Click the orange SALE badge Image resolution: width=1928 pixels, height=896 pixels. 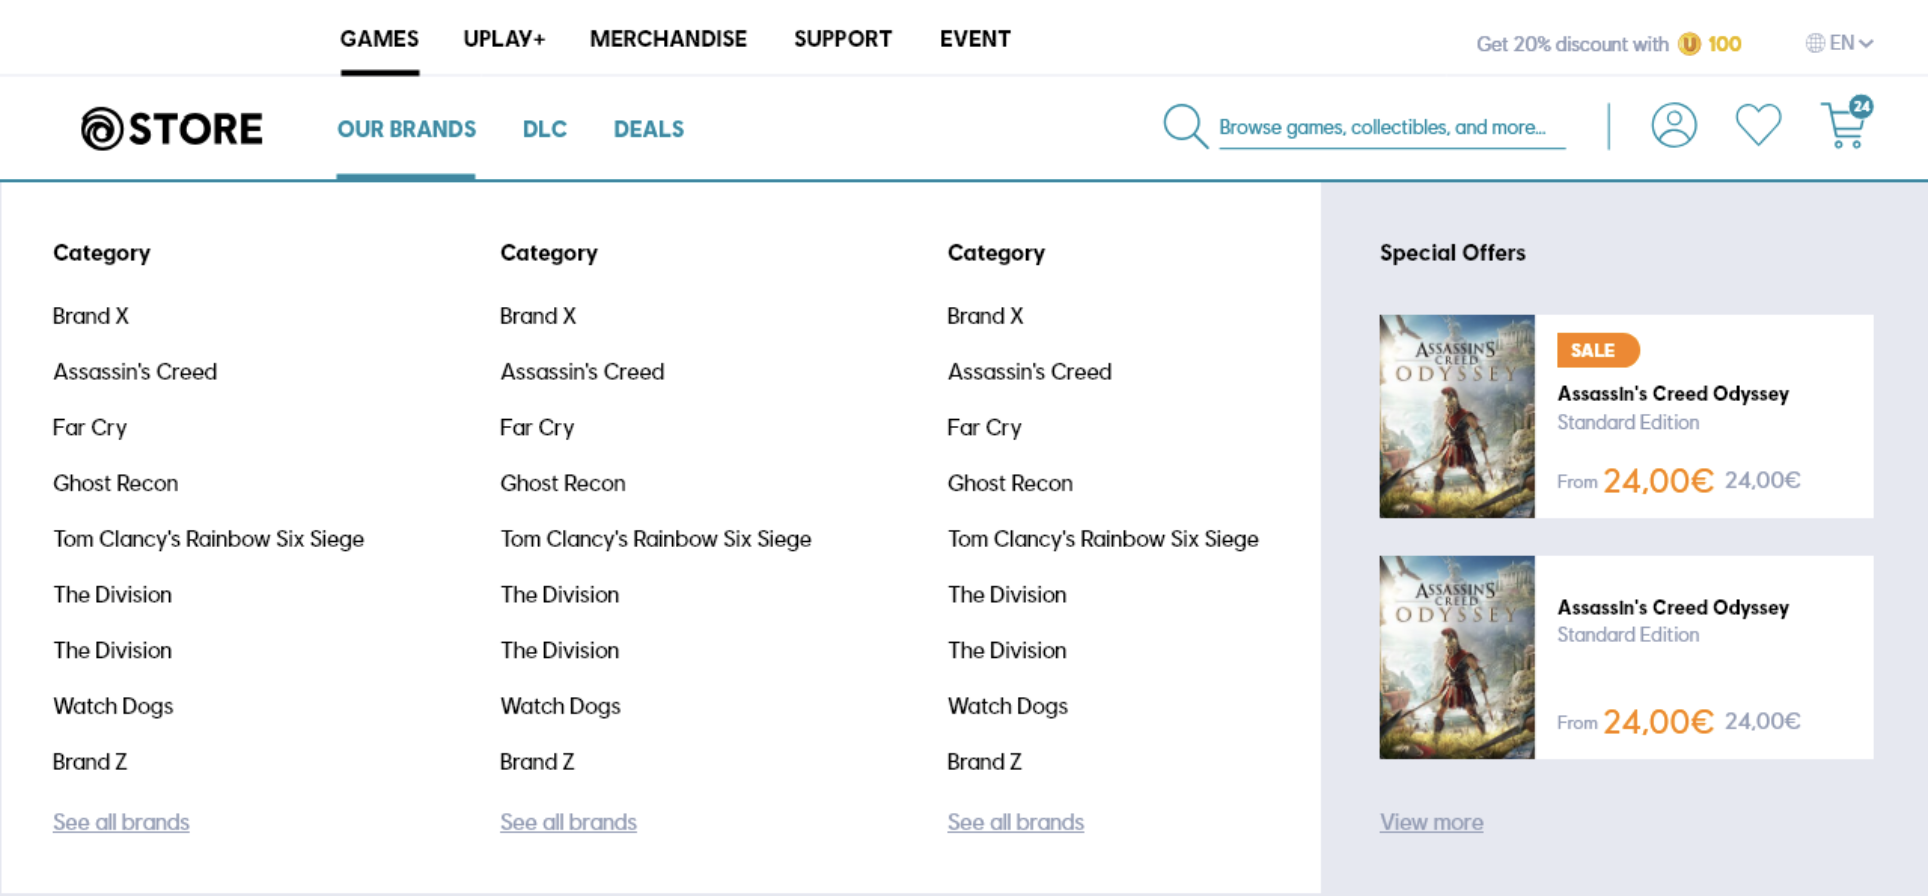[x=1597, y=350]
